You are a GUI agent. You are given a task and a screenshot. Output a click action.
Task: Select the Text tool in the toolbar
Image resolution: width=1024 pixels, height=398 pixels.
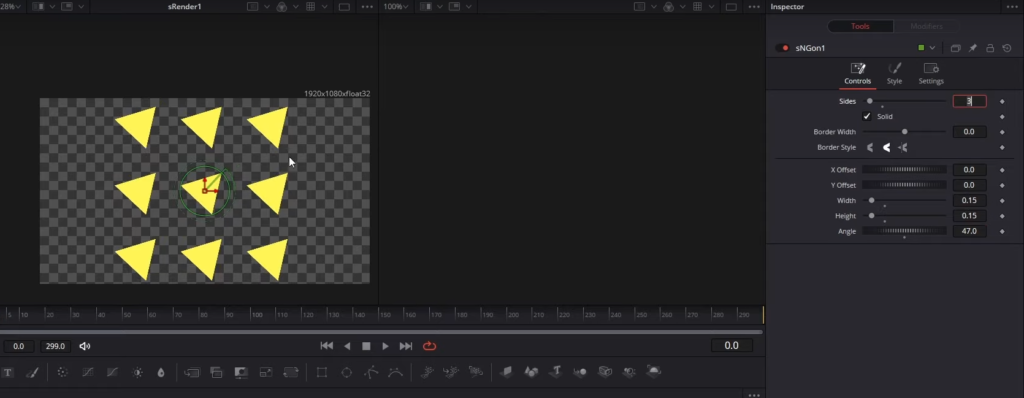pos(8,373)
